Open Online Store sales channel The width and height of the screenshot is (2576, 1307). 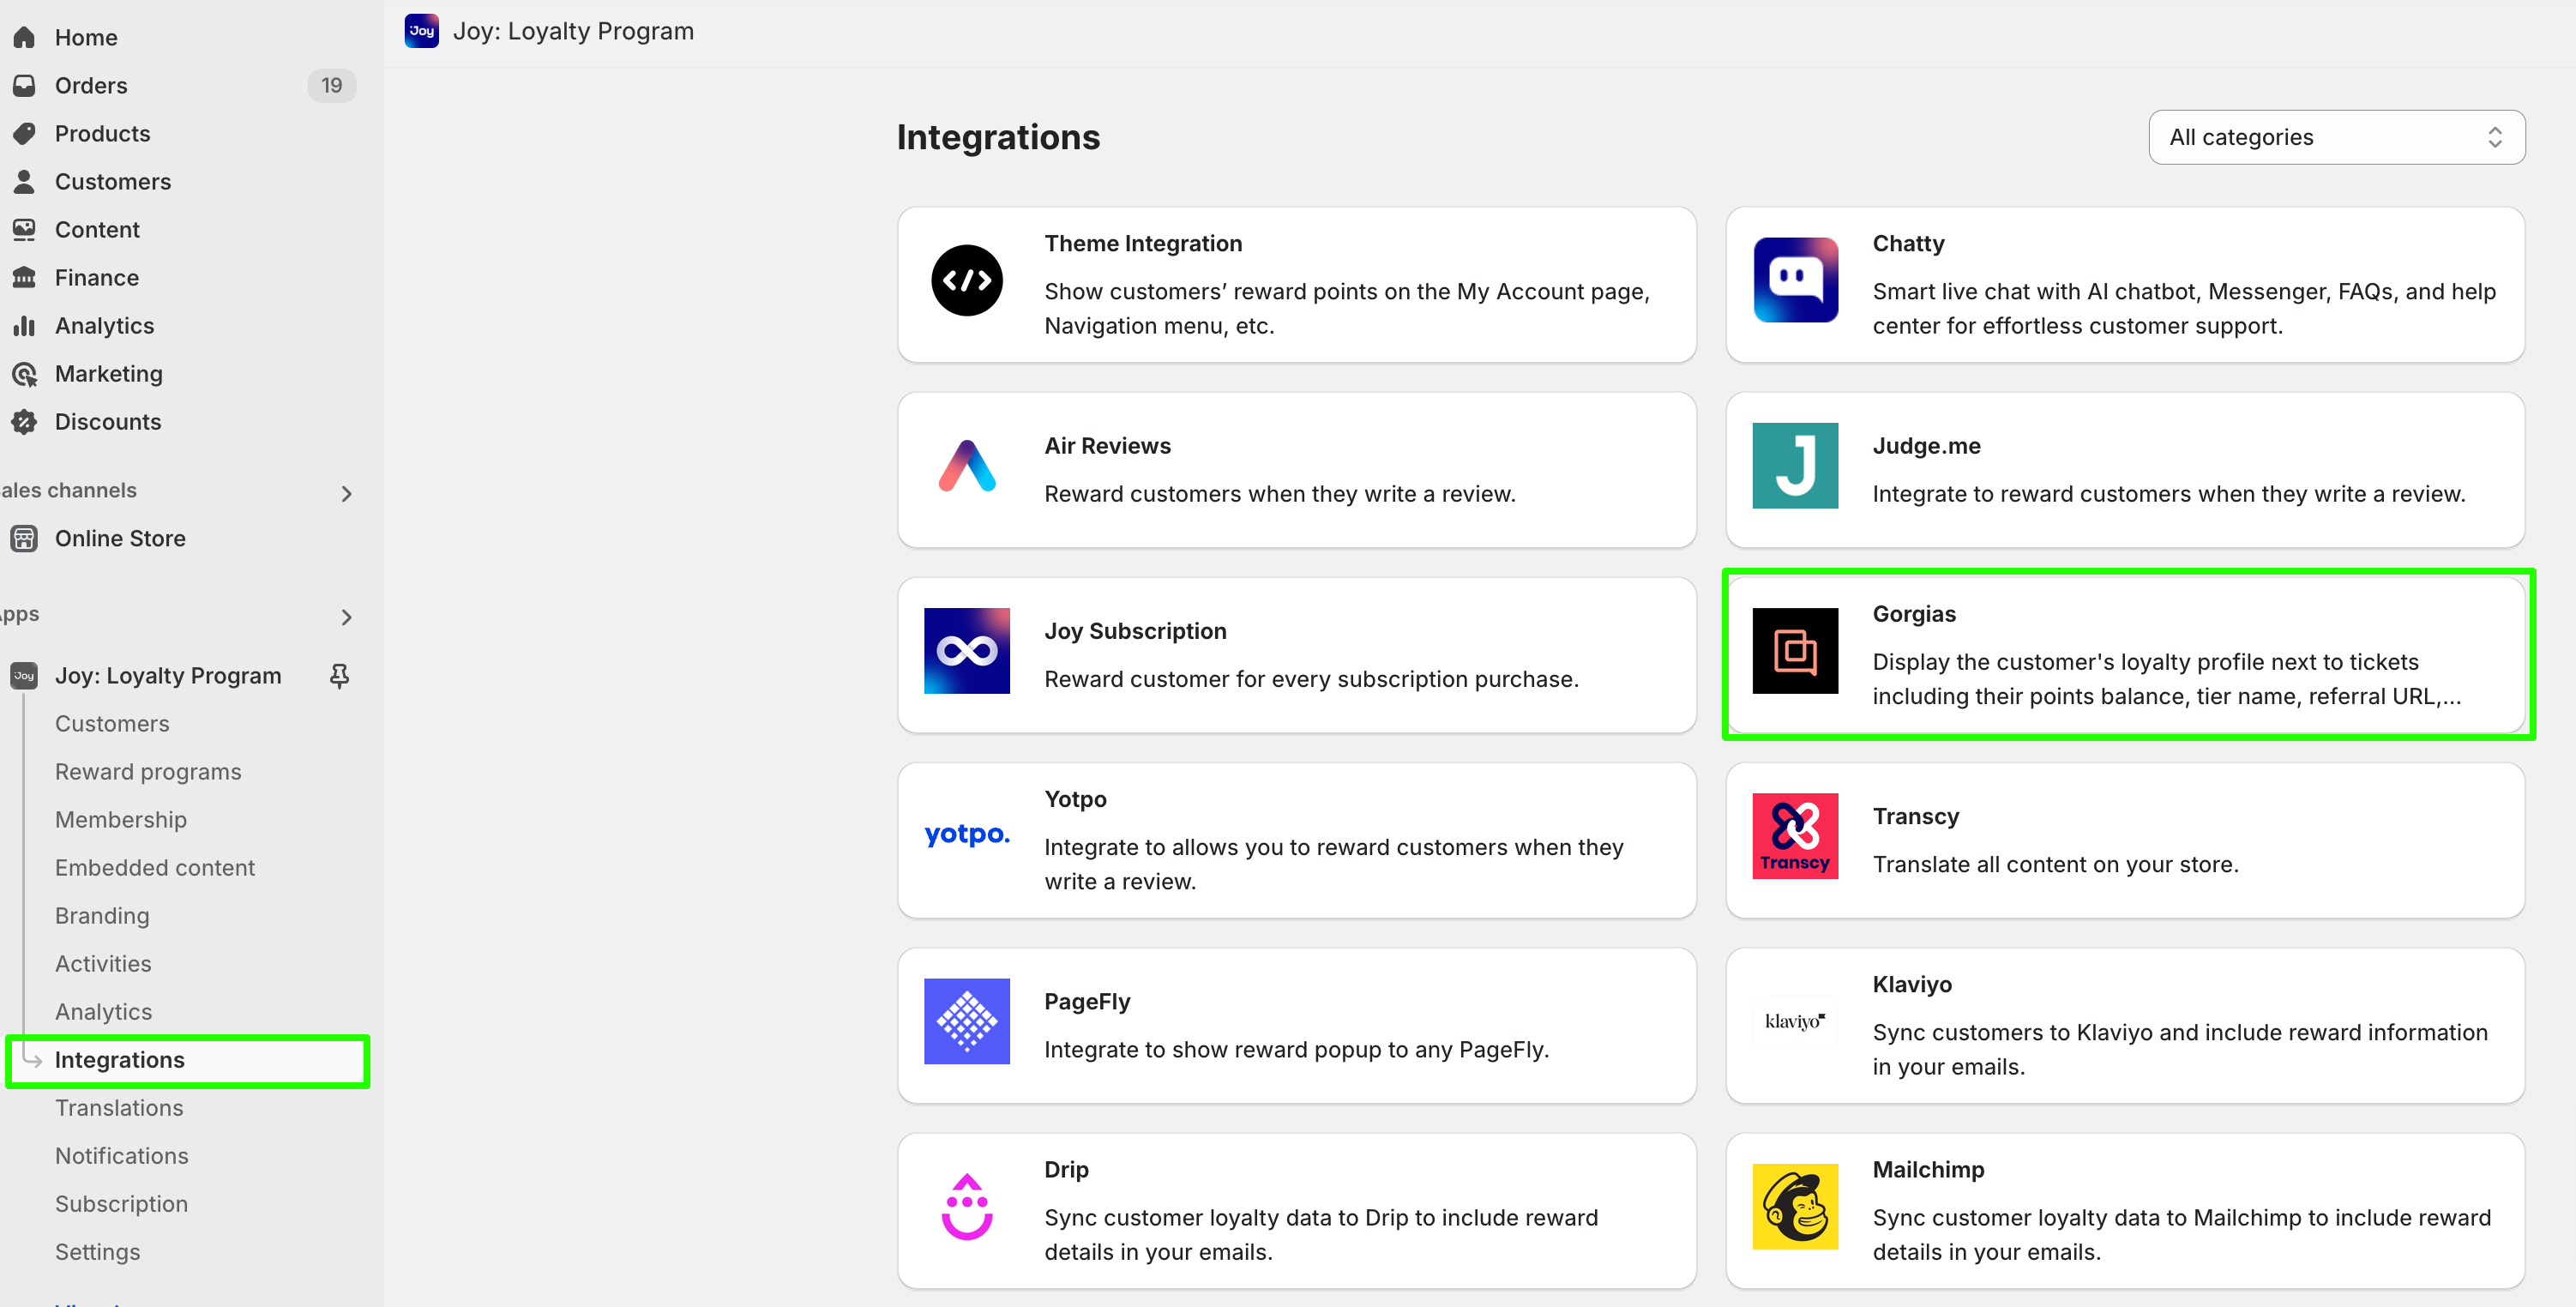coord(120,538)
